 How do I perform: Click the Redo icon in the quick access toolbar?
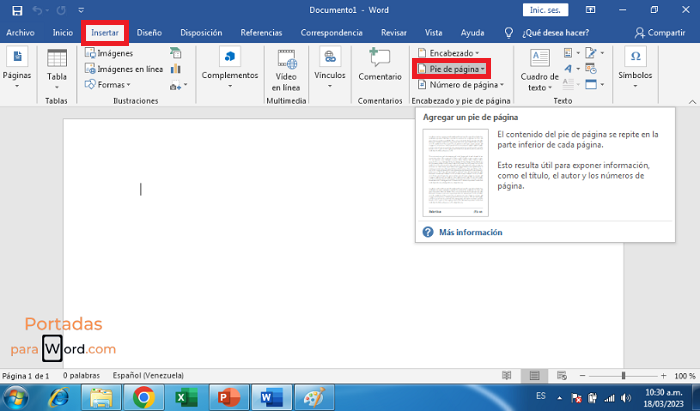coord(61,10)
